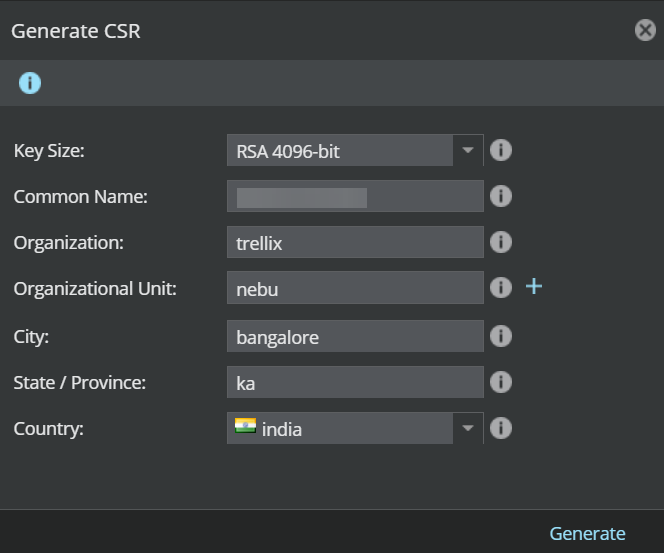This screenshot has width=664, height=553.
Task: Open the Key Size dropdown arrow
Action: pos(468,150)
